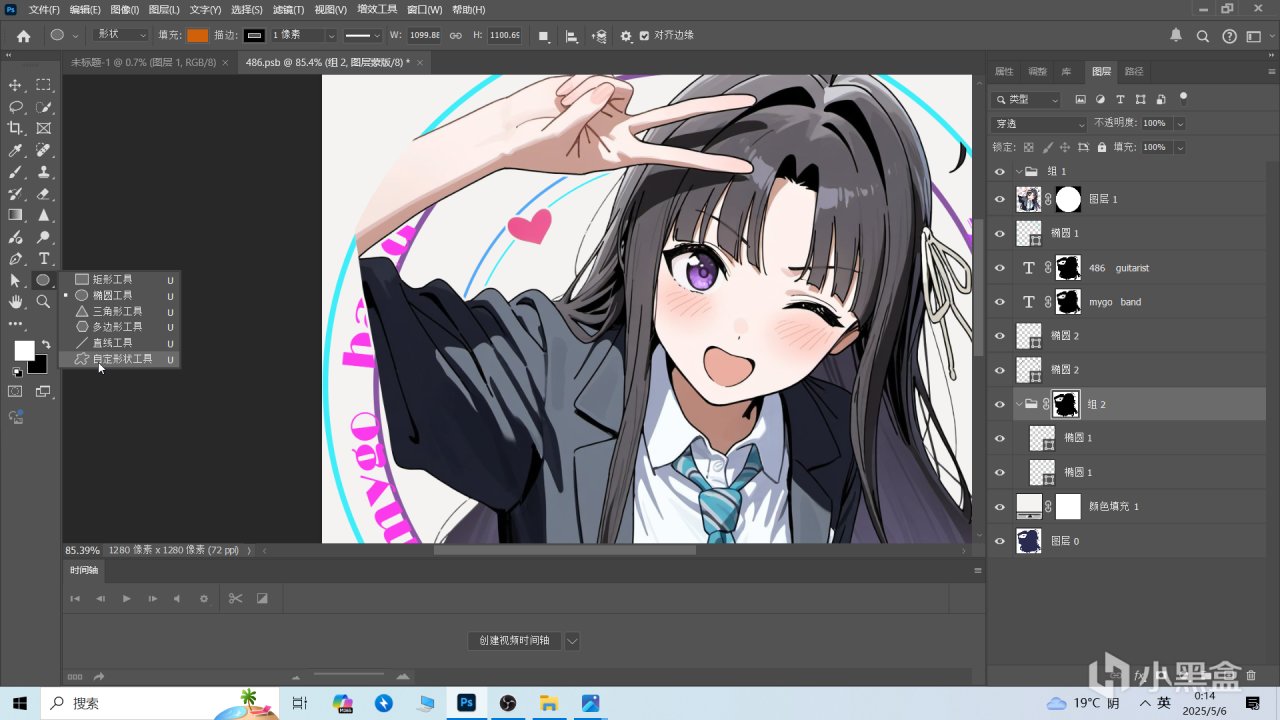Open the Photoshop search magnifier icon
This screenshot has height=720, width=1280.
(x=1203, y=36)
